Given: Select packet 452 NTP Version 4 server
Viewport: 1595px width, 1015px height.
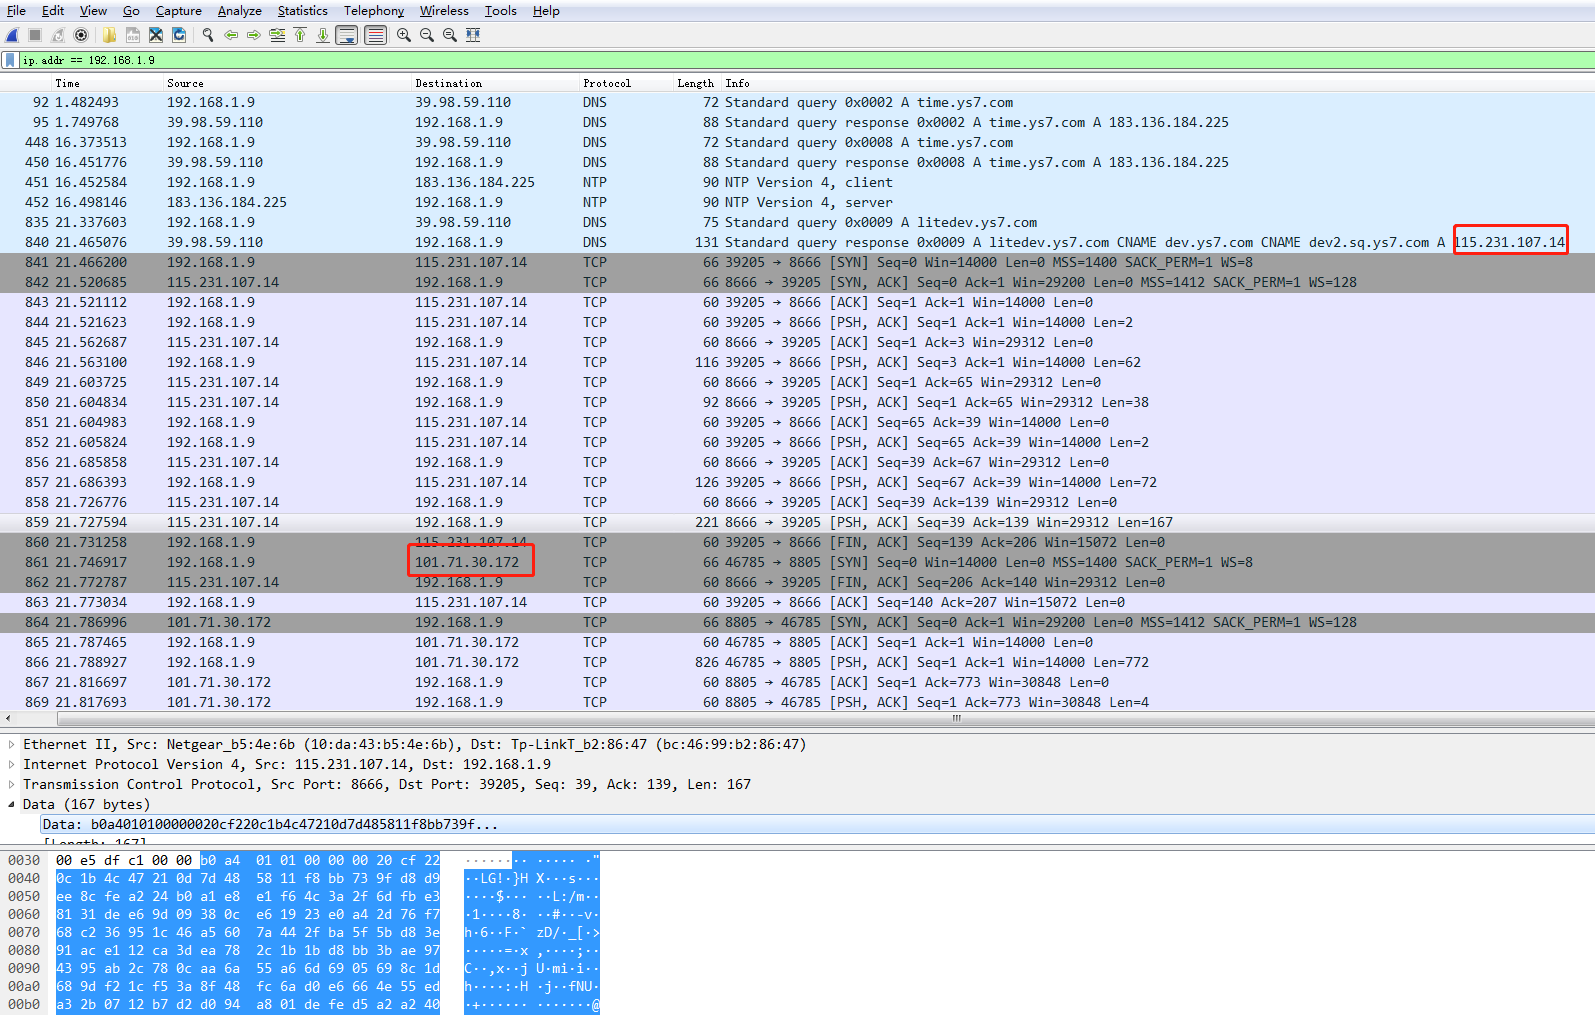Looking at the screenshot, I should [x=797, y=202].
